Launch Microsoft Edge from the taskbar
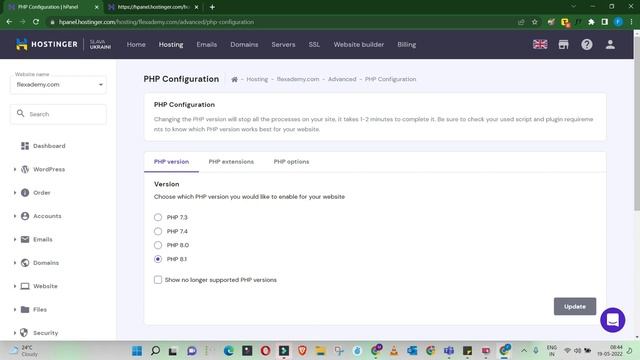Viewport: 640px width, 360px height. pos(229,351)
